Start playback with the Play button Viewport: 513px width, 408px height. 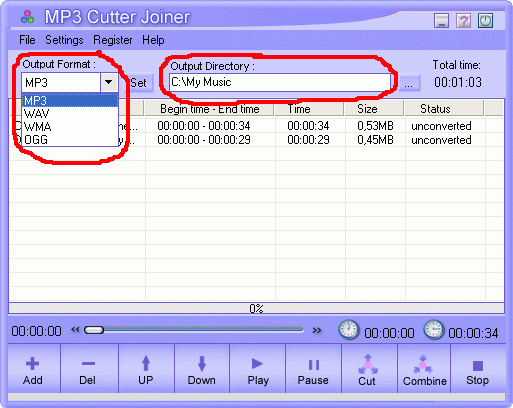point(258,369)
